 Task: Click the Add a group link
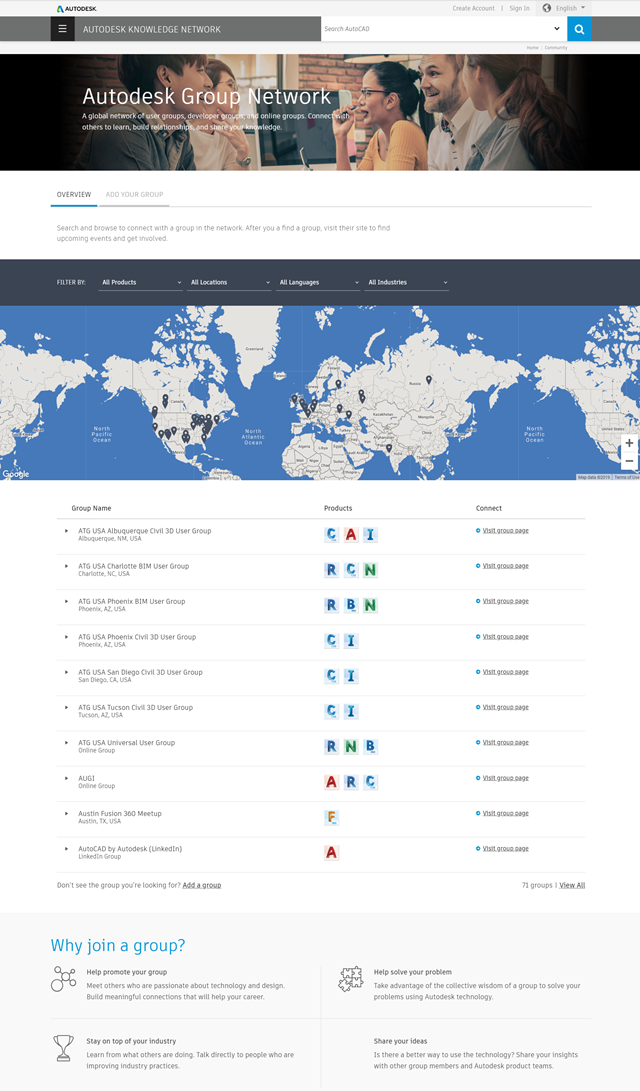pos(202,886)
